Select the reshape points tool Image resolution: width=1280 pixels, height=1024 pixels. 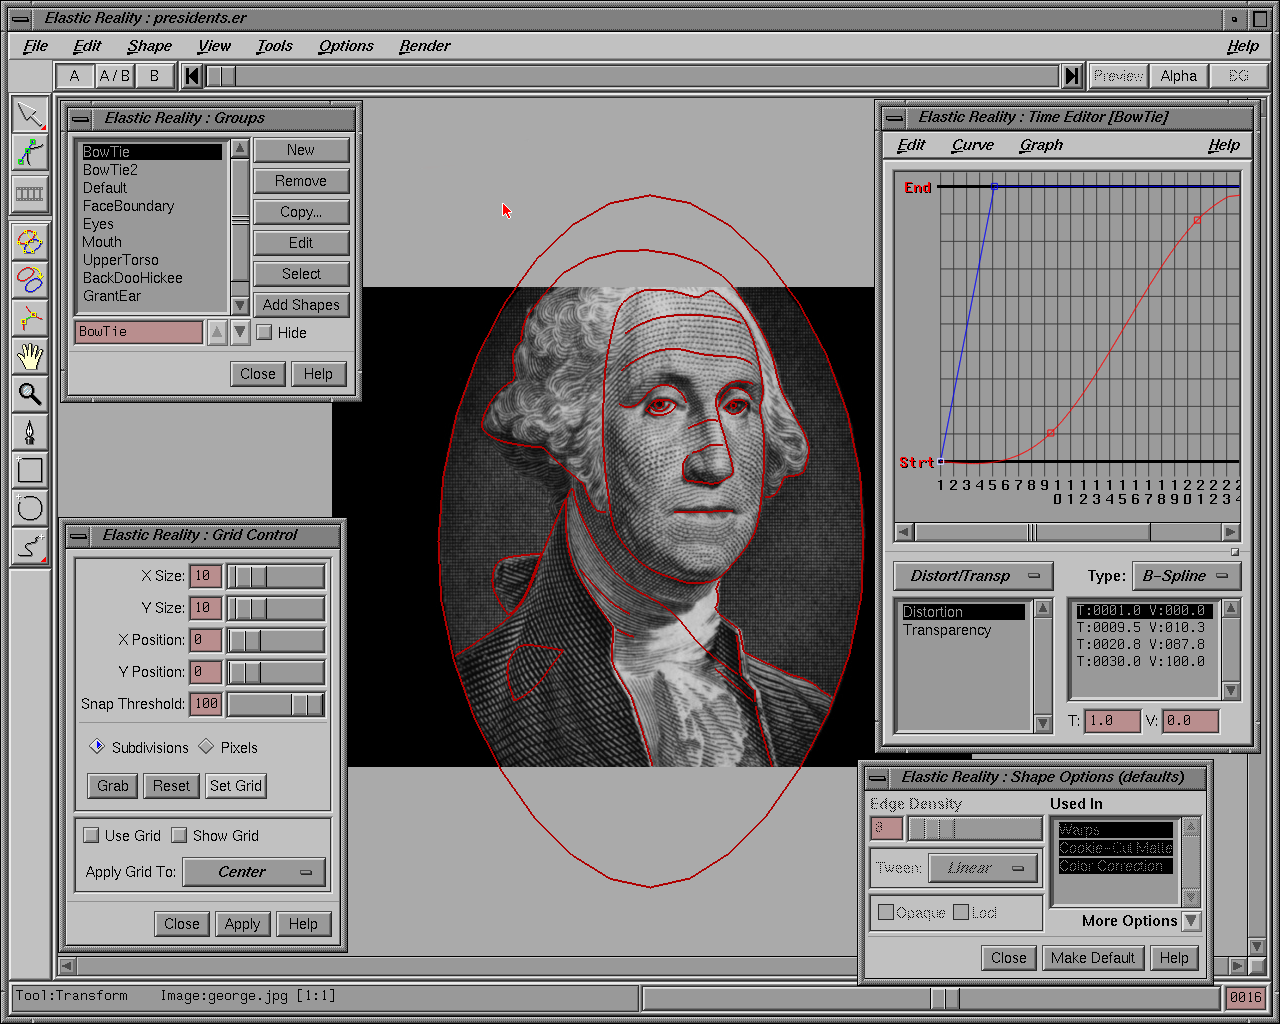30,153
